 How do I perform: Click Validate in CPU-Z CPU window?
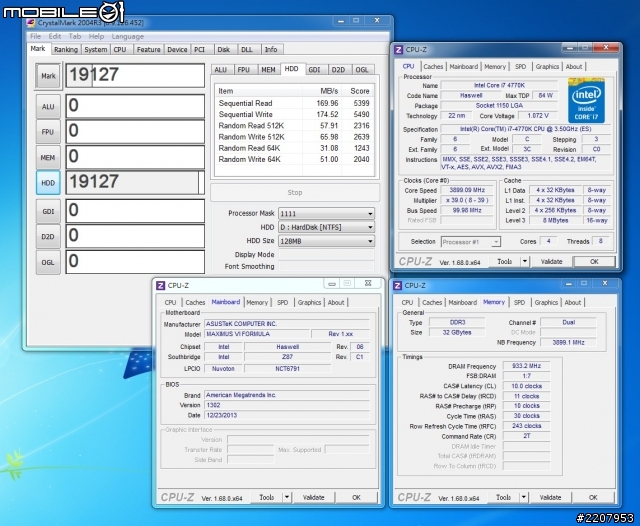pos(551,262)
